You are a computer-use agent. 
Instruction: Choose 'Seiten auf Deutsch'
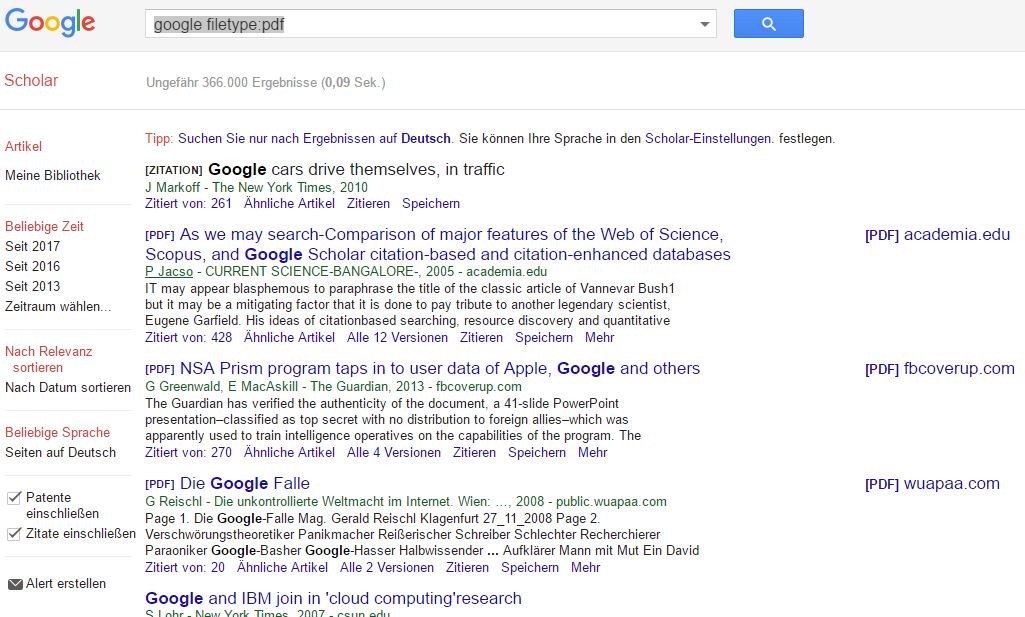(60, 452)
